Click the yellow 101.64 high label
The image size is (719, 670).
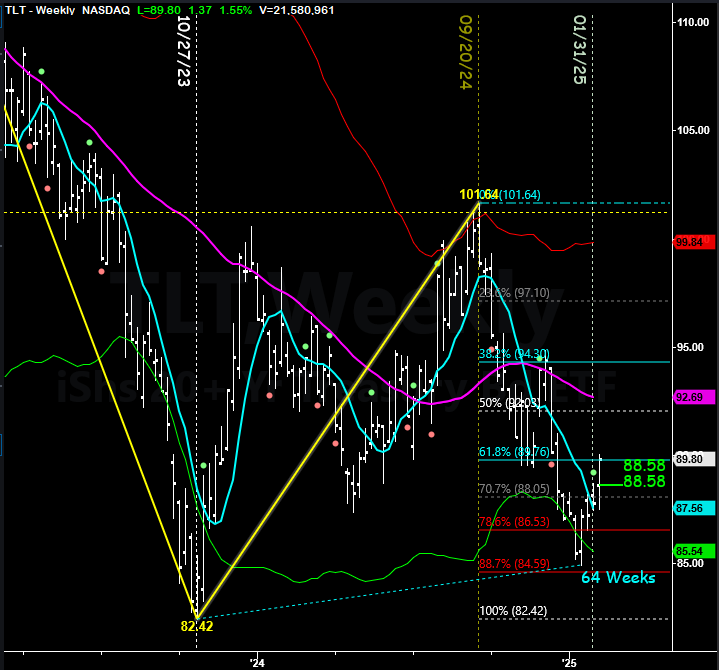[478, 194]
